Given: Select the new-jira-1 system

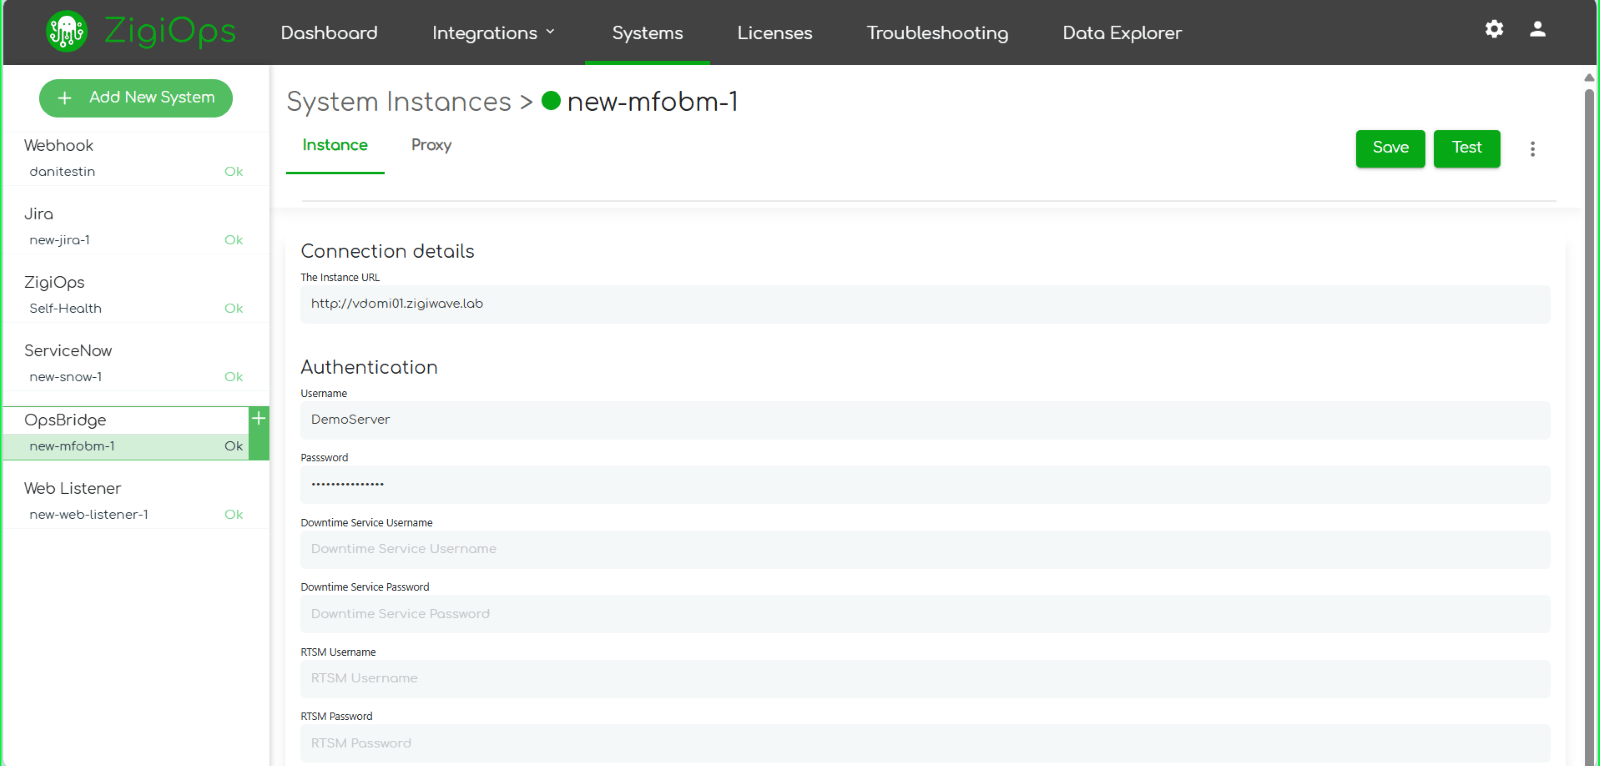Looking at the screenshot, I should [x=135, y=240].
